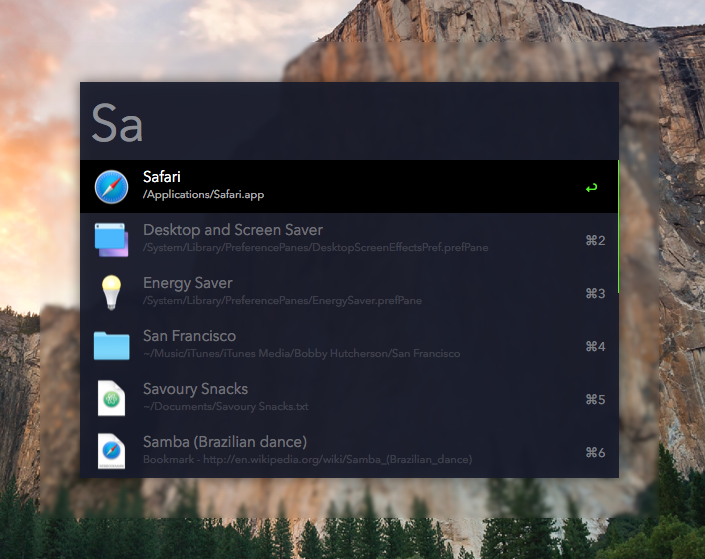Select the "Safari" result title
Viewport: 705px width, 559px height.
coord(162,178)
